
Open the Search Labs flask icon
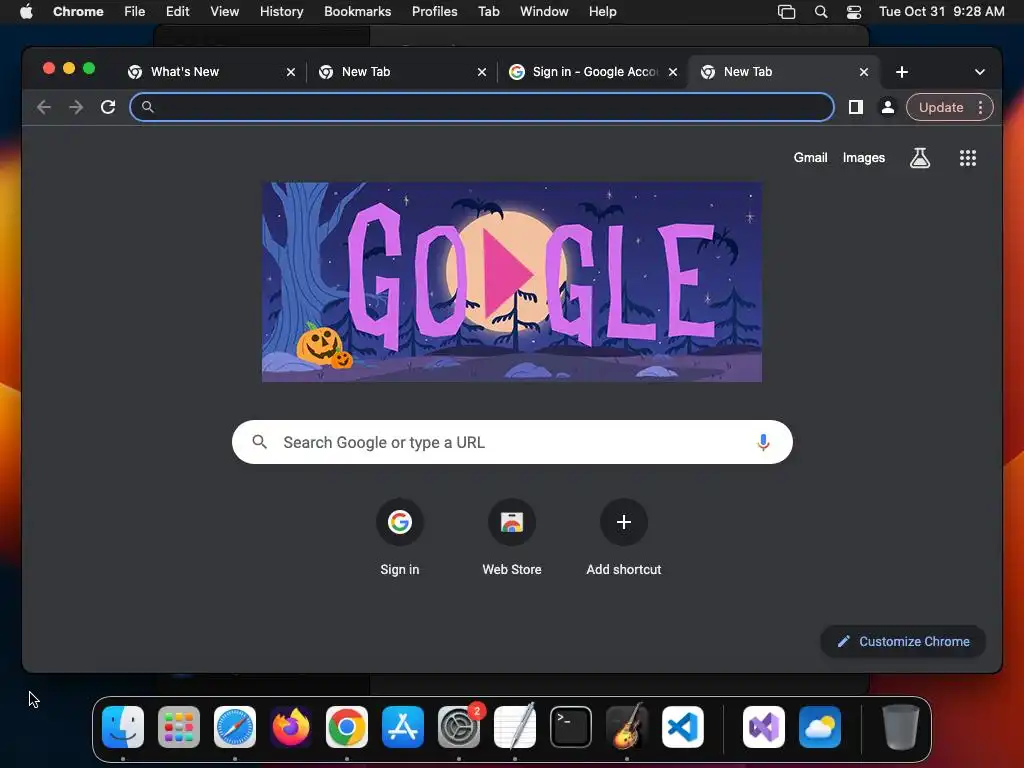[x=920, y=157]
